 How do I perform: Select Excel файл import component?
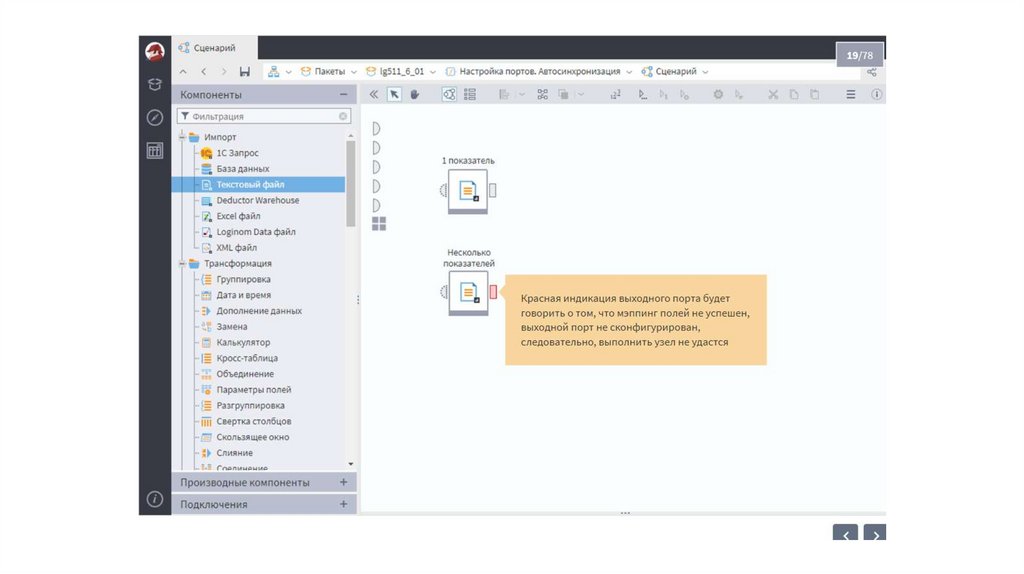(238, 216)
